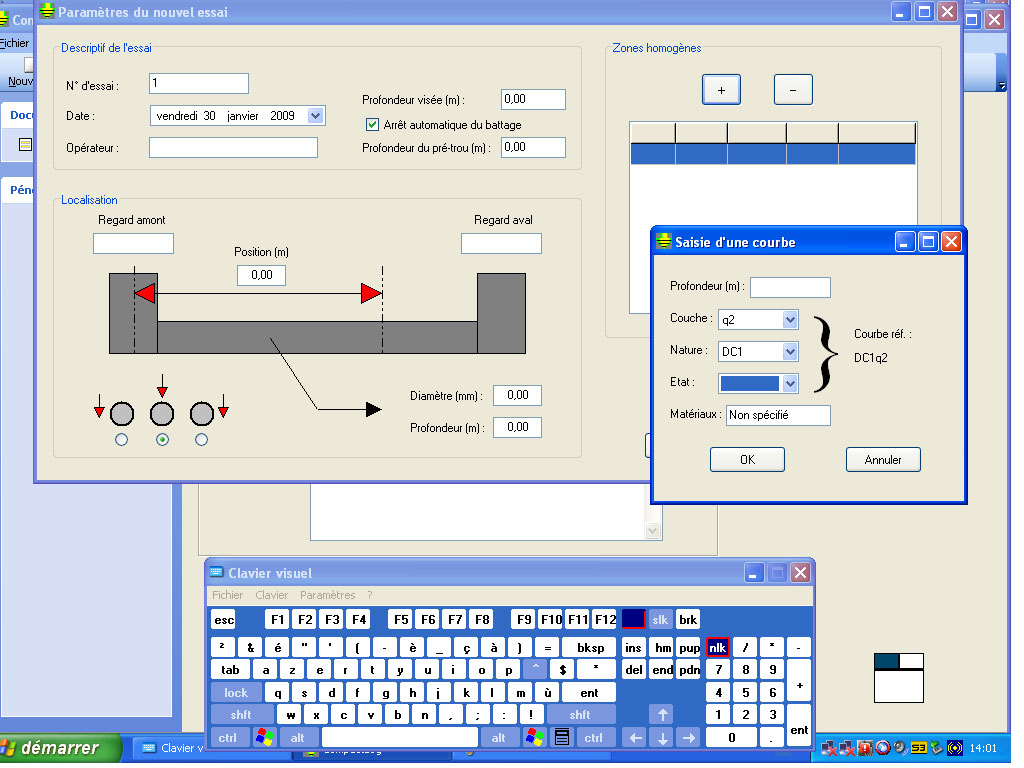Viewport: 1024px width, 768px height.
Task: Toggle the caps lock key on the visual keyboard
Action: 236,692
